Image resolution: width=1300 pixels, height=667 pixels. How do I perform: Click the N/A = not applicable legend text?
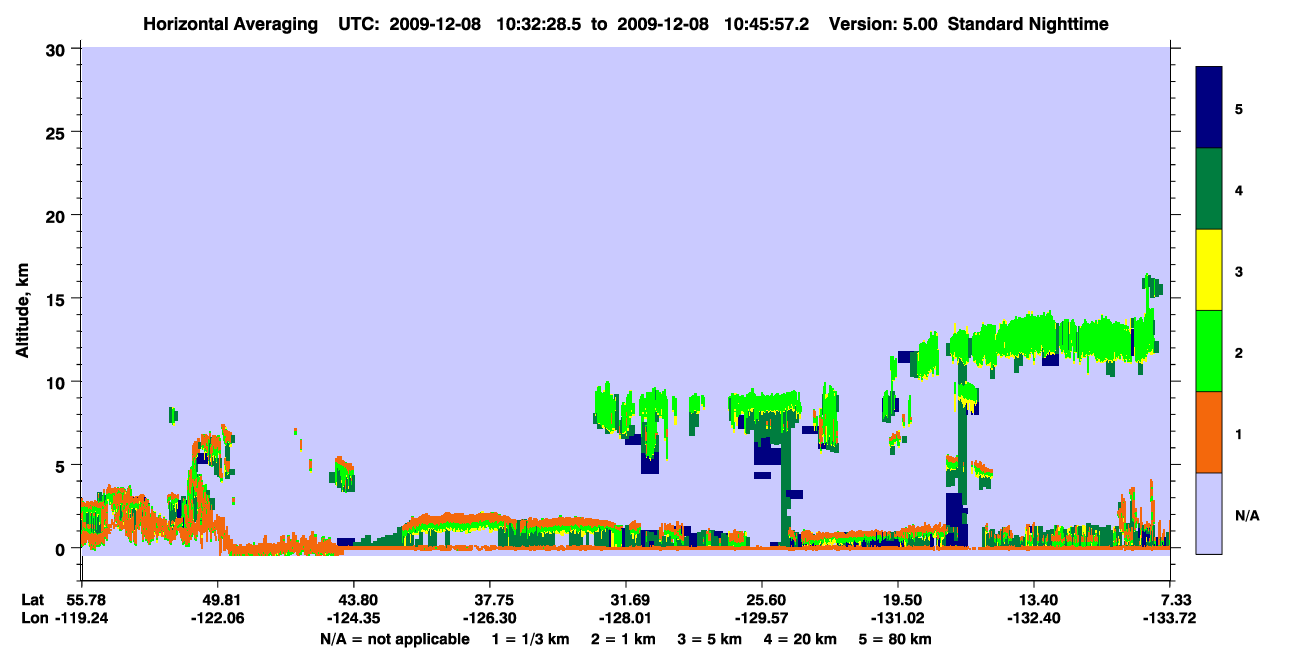(x=394, y=638)
